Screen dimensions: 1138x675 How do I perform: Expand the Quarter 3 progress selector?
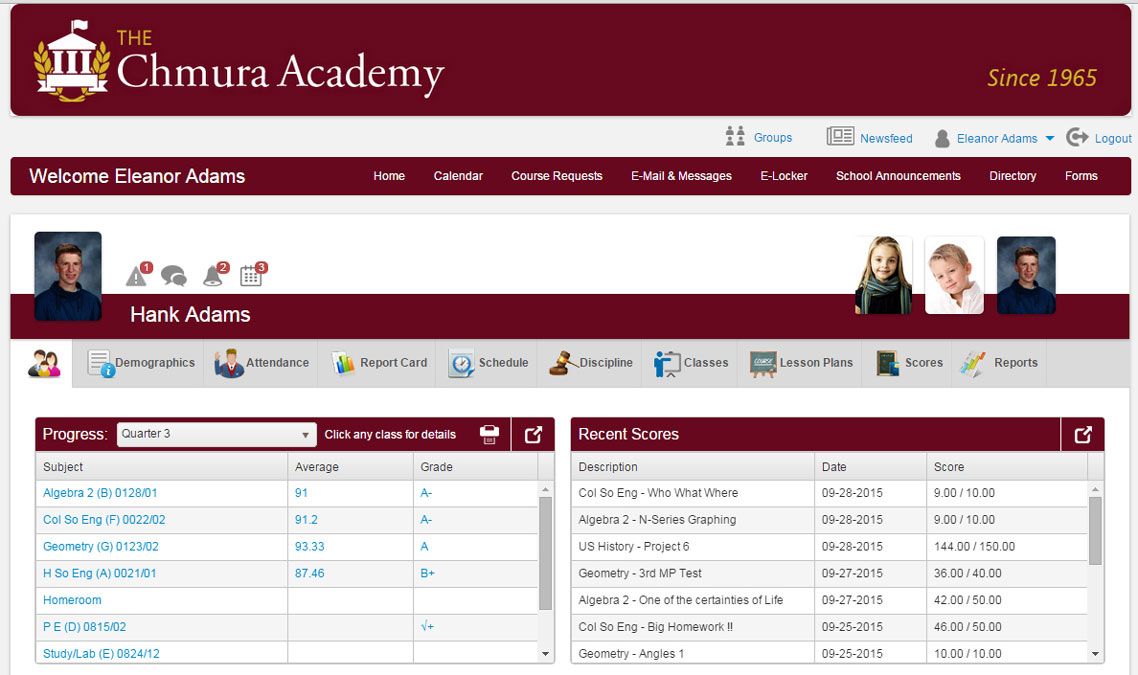pyautogui.click(x=307, y=434)
